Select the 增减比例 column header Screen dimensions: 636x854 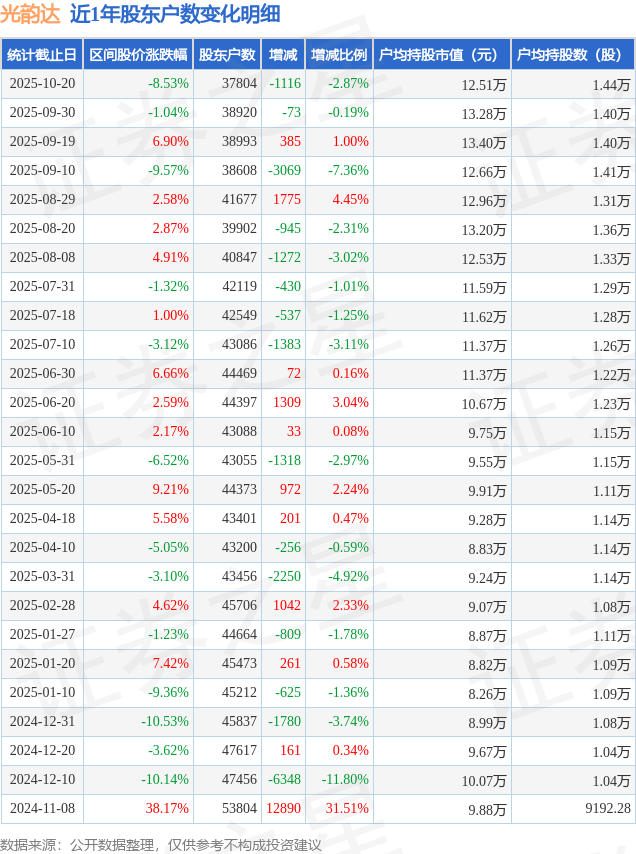[x=338, y=55]
